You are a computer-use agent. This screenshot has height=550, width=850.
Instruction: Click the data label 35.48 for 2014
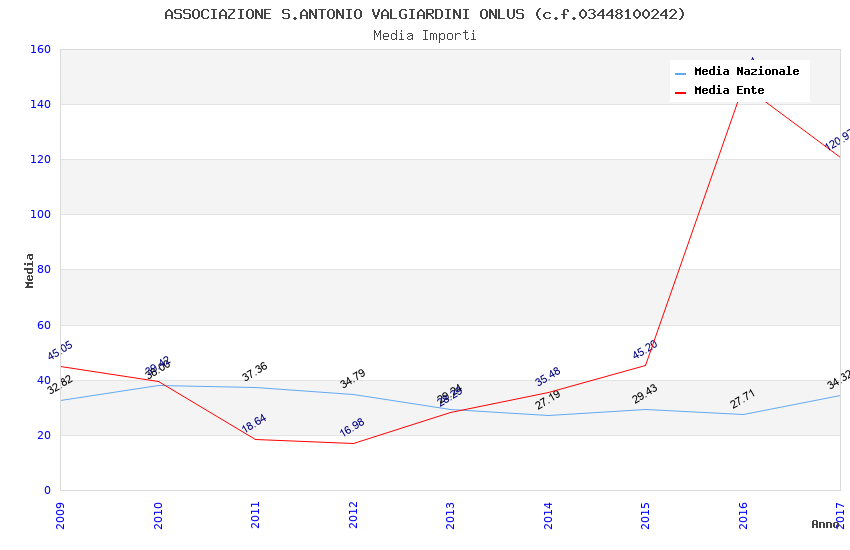548,376
